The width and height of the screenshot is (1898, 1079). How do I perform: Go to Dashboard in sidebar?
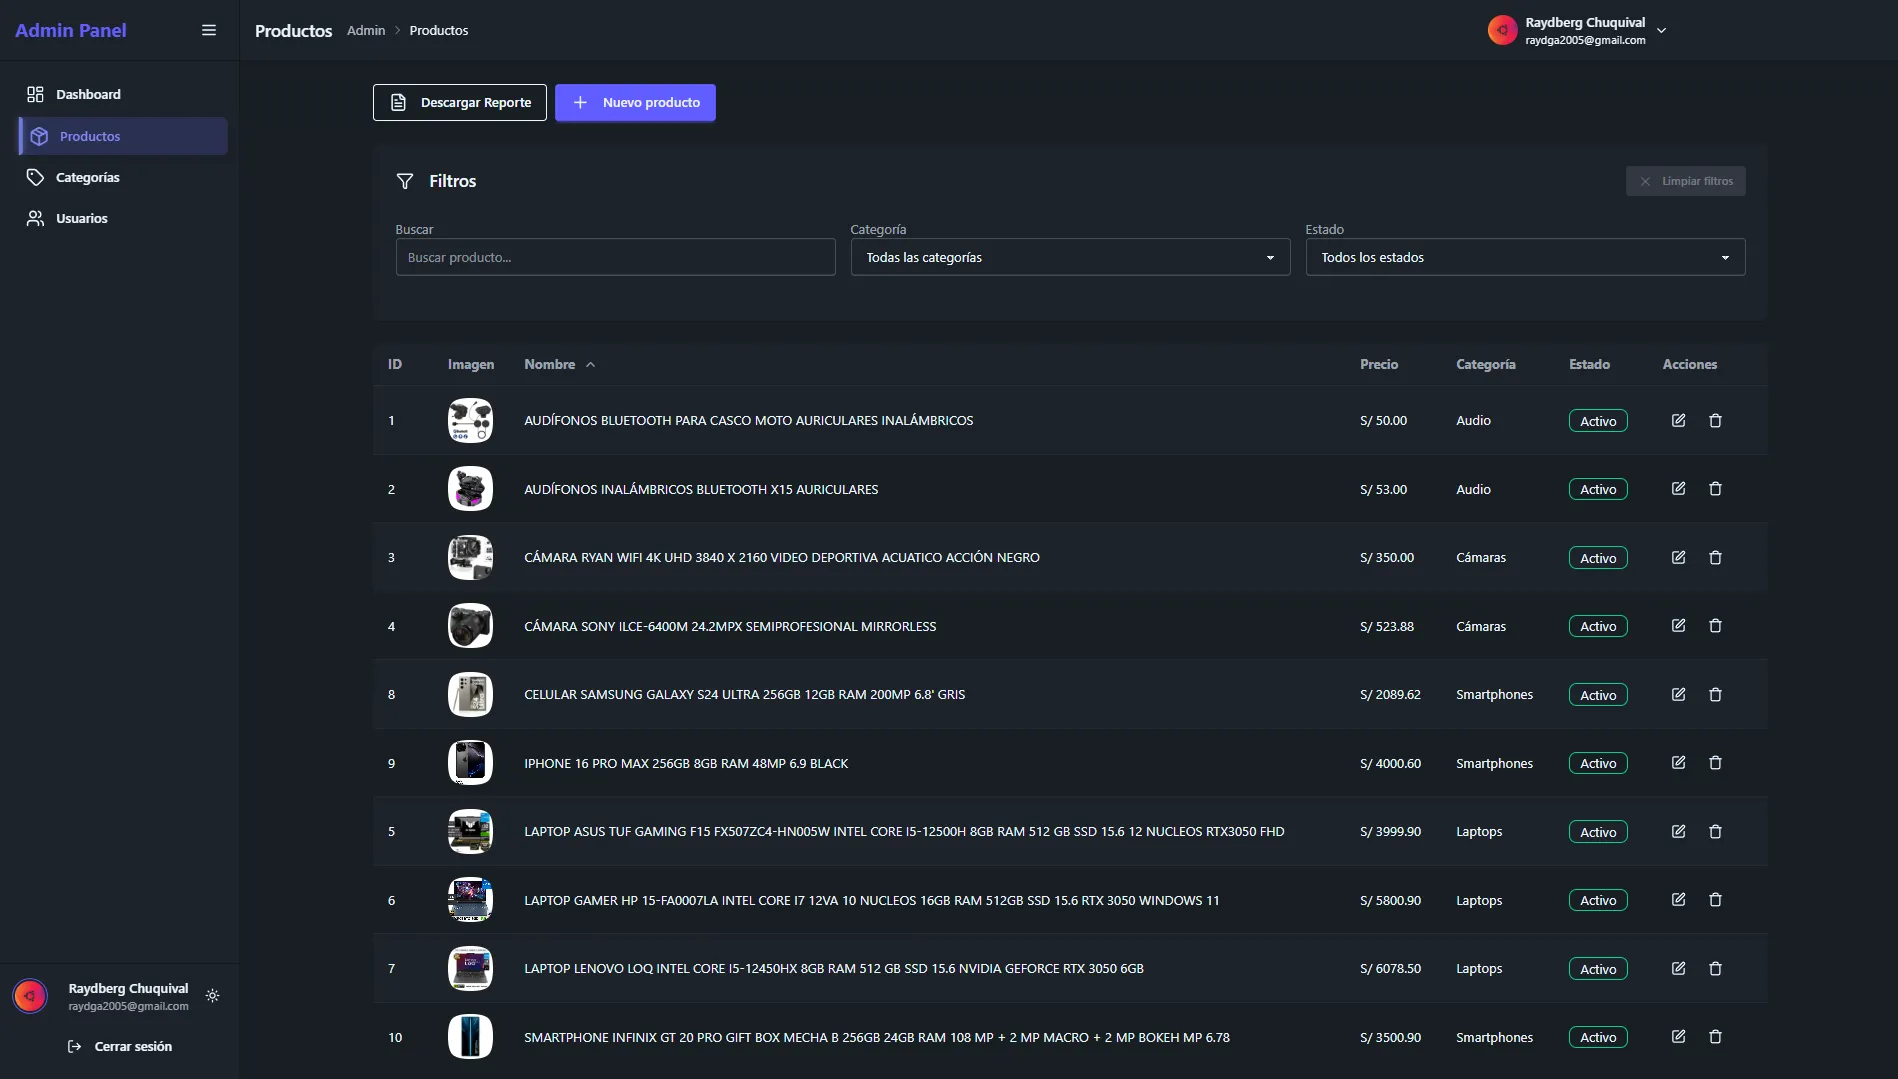click(88, 94)
